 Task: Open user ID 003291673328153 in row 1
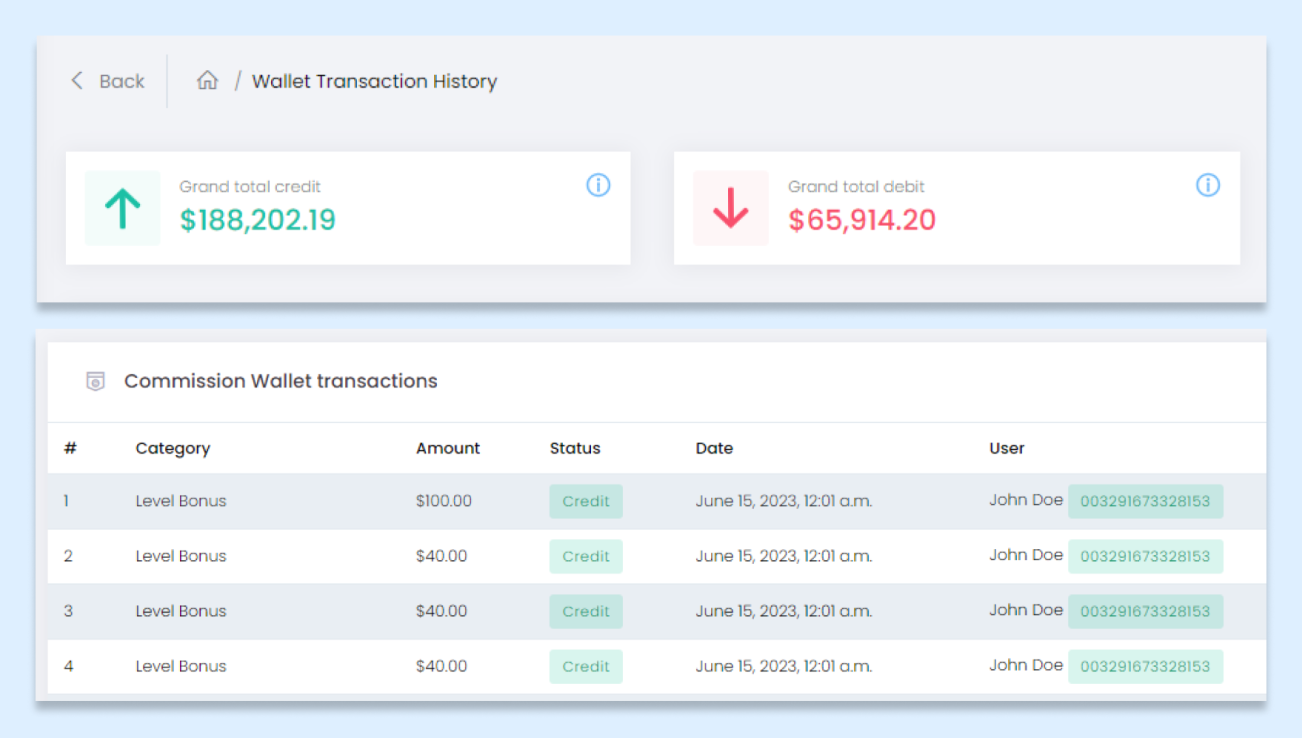(x=1145, y=501)
